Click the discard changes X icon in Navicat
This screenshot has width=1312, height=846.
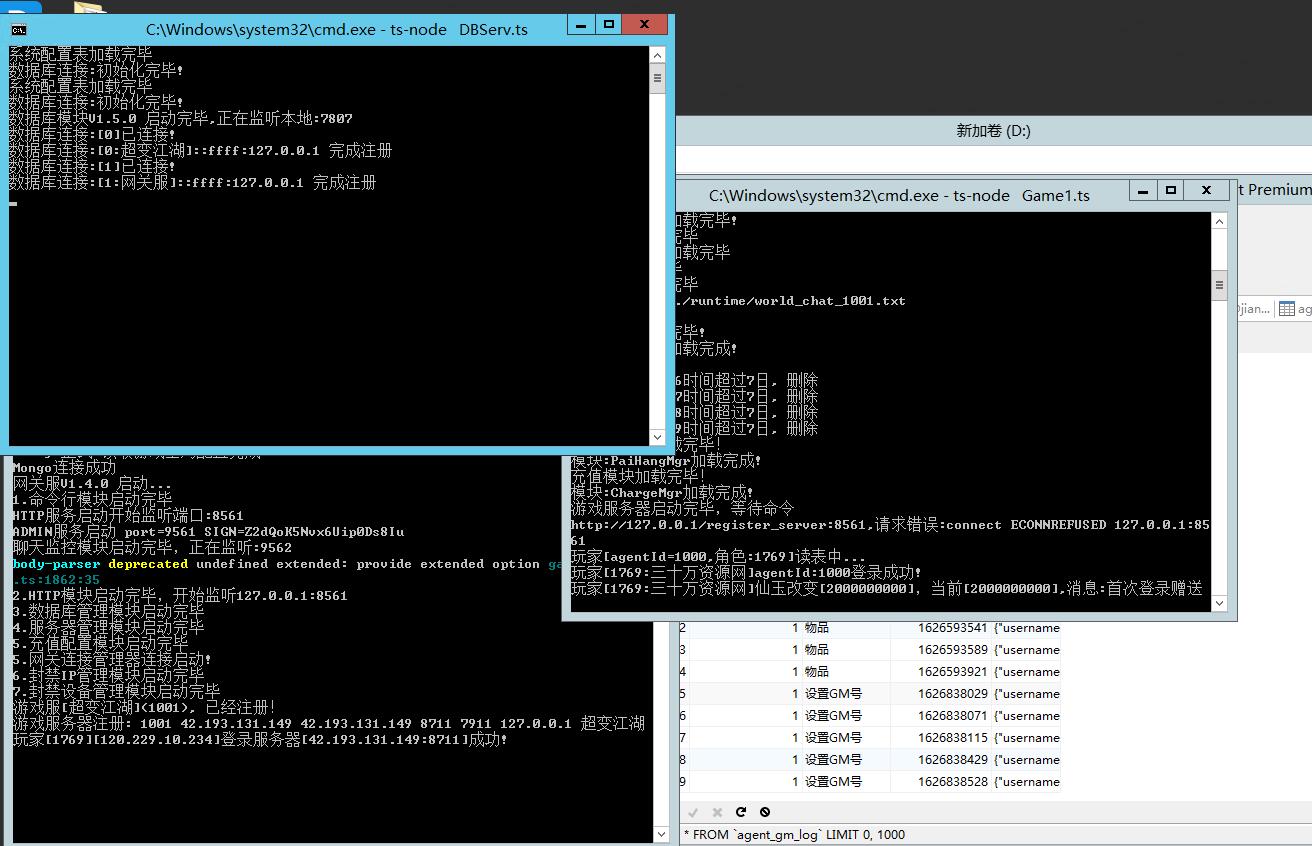click(717, 812)
